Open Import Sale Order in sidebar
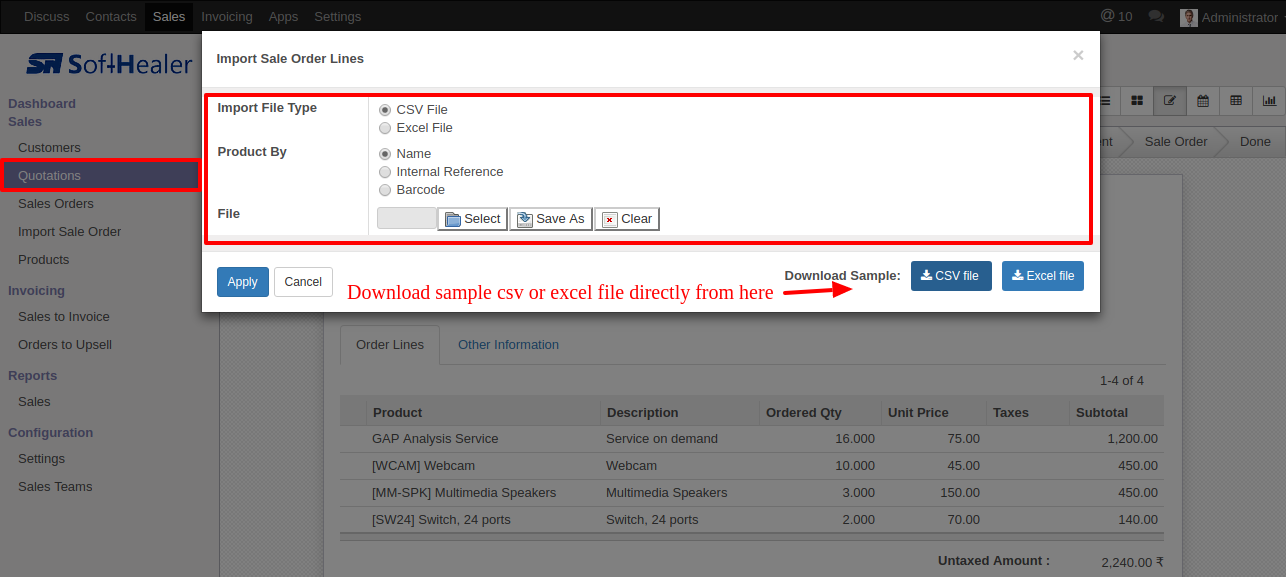 (70, 232)
